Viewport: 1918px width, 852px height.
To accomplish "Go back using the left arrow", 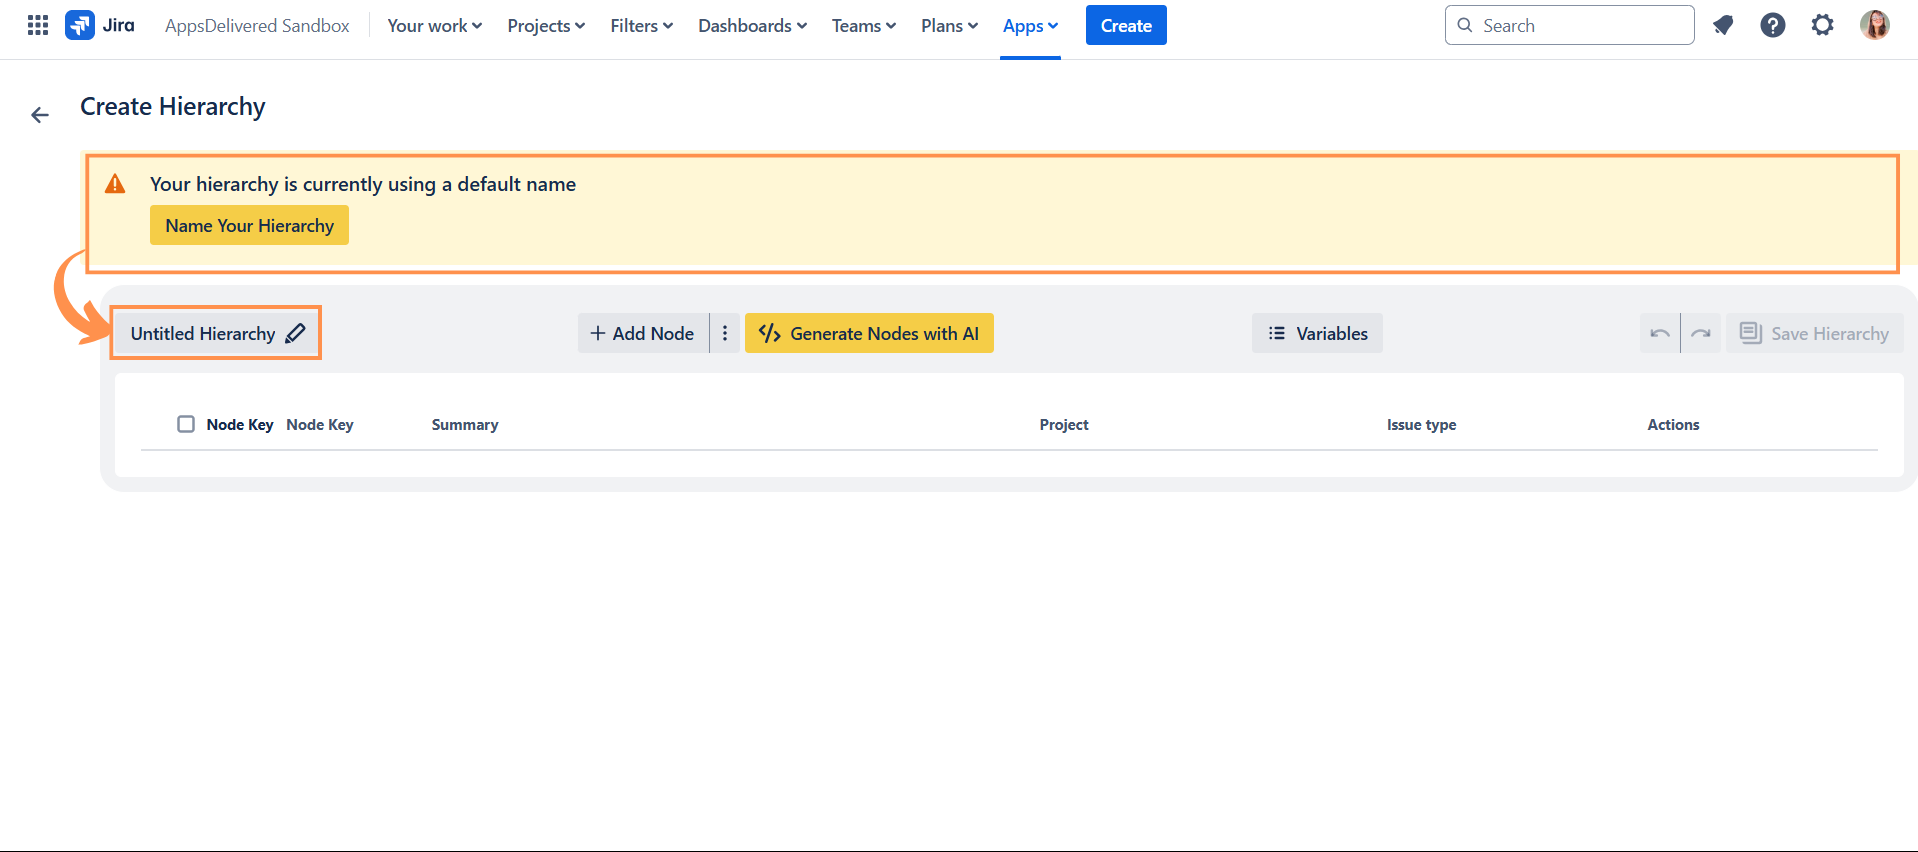I will click(40, 115).
